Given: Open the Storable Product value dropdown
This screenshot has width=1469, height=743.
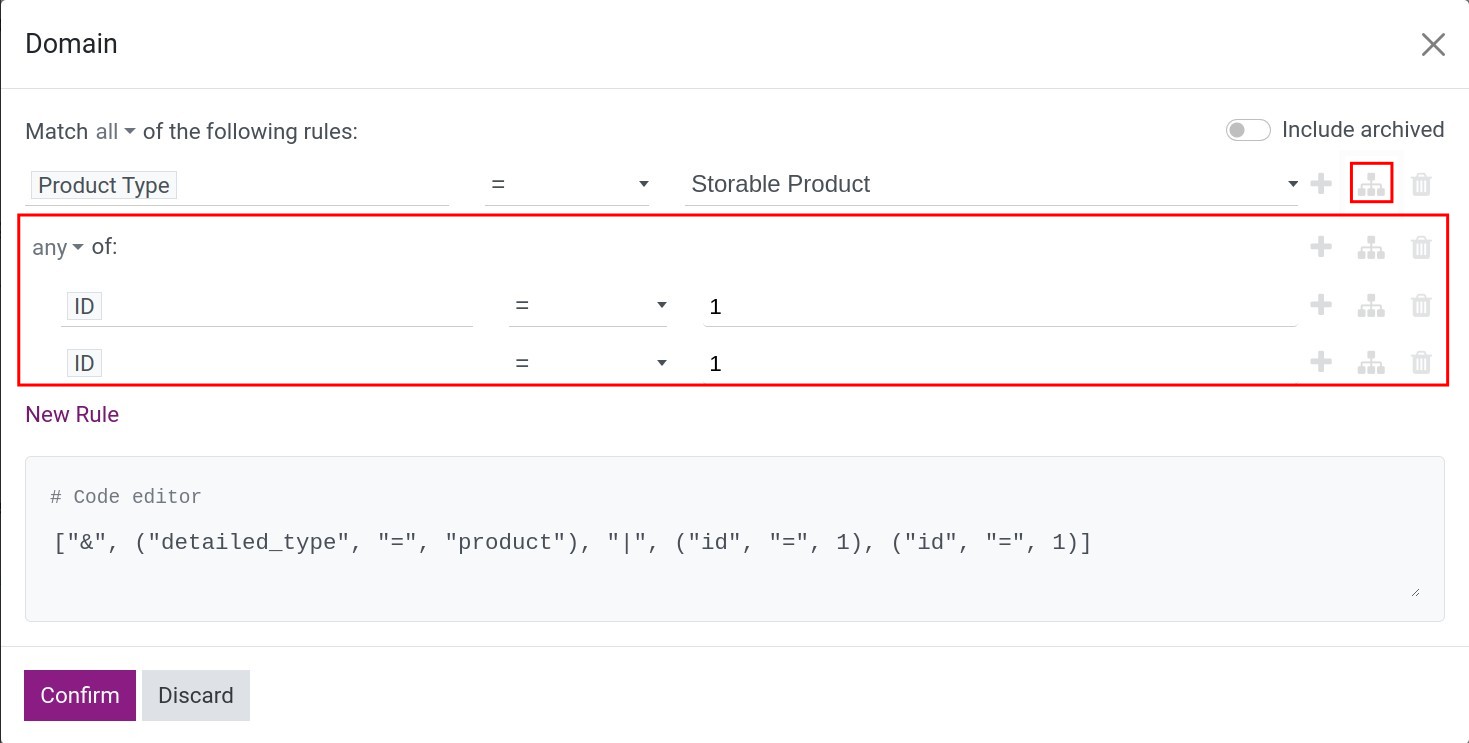Looking at the screenshot, I should pos(990,184).
